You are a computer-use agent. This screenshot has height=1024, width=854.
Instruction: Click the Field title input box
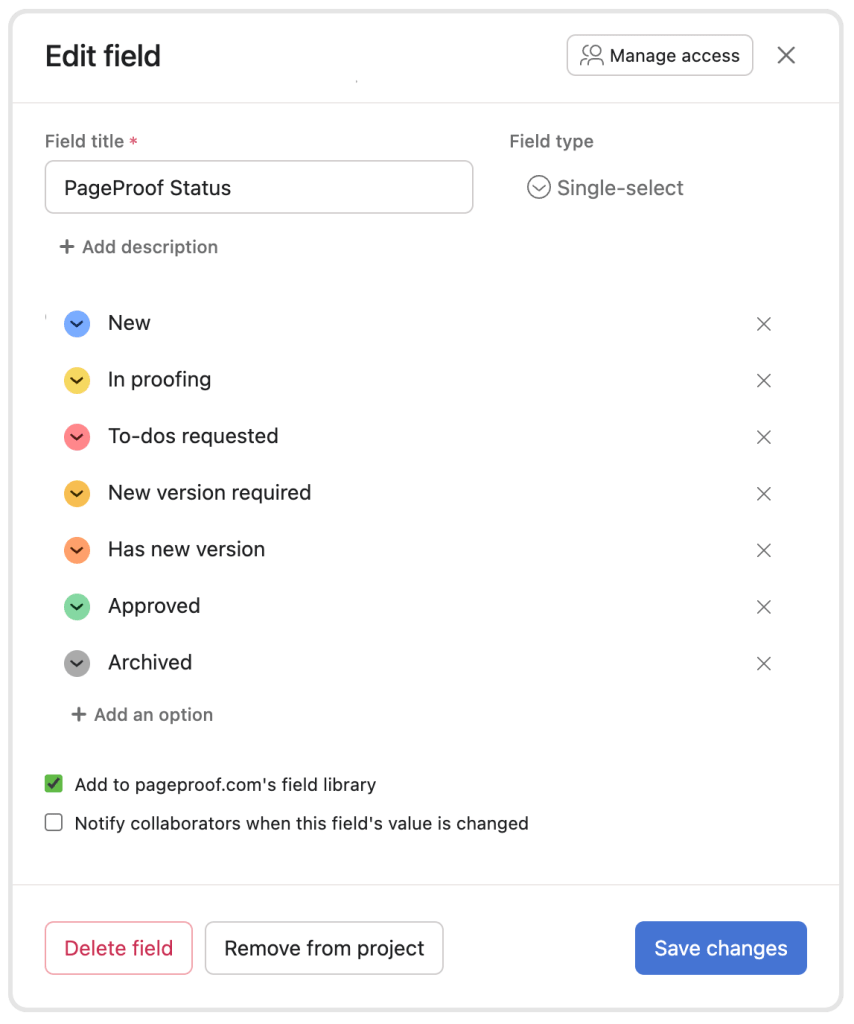(x=258, y=188)
